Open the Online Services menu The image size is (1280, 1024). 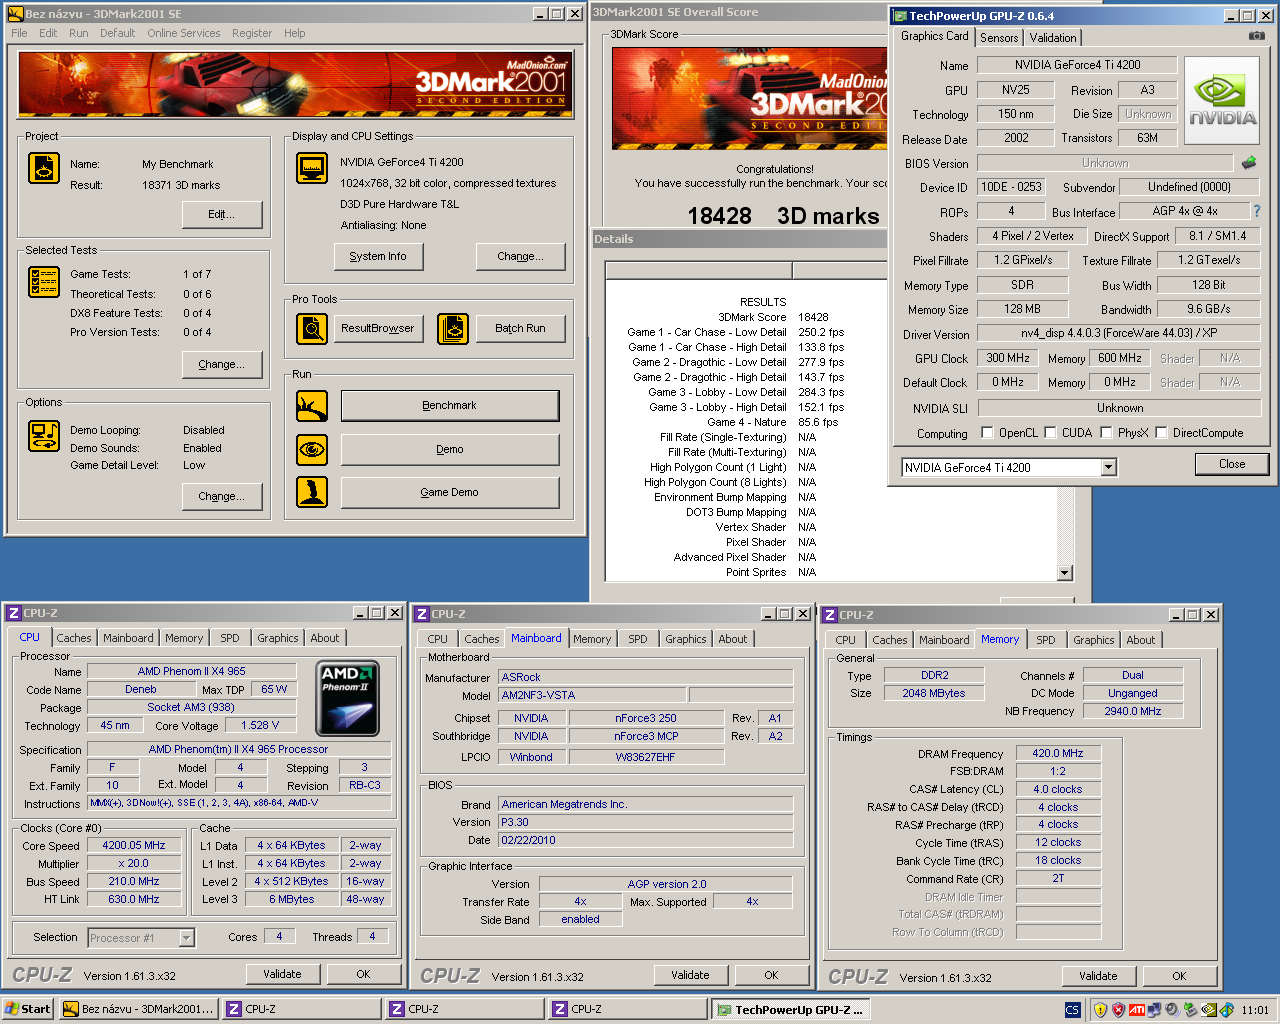(x=183, y=33)
